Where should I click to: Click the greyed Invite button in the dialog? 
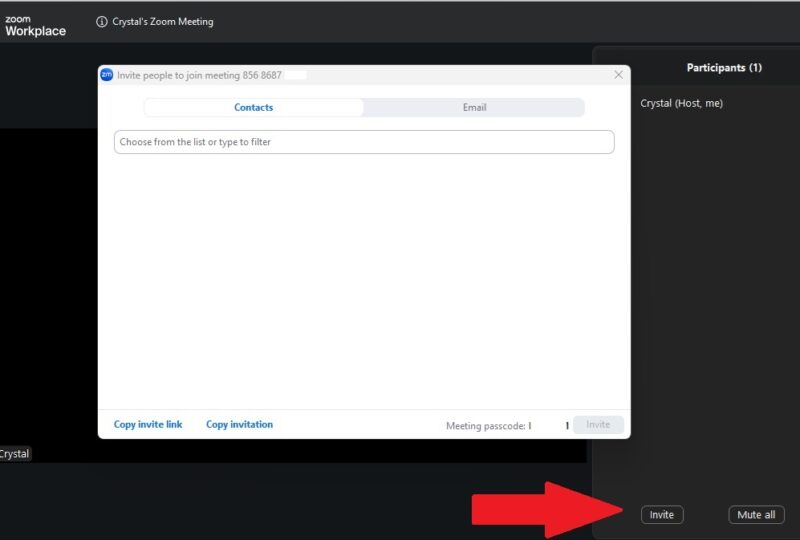tap(598, 425)
